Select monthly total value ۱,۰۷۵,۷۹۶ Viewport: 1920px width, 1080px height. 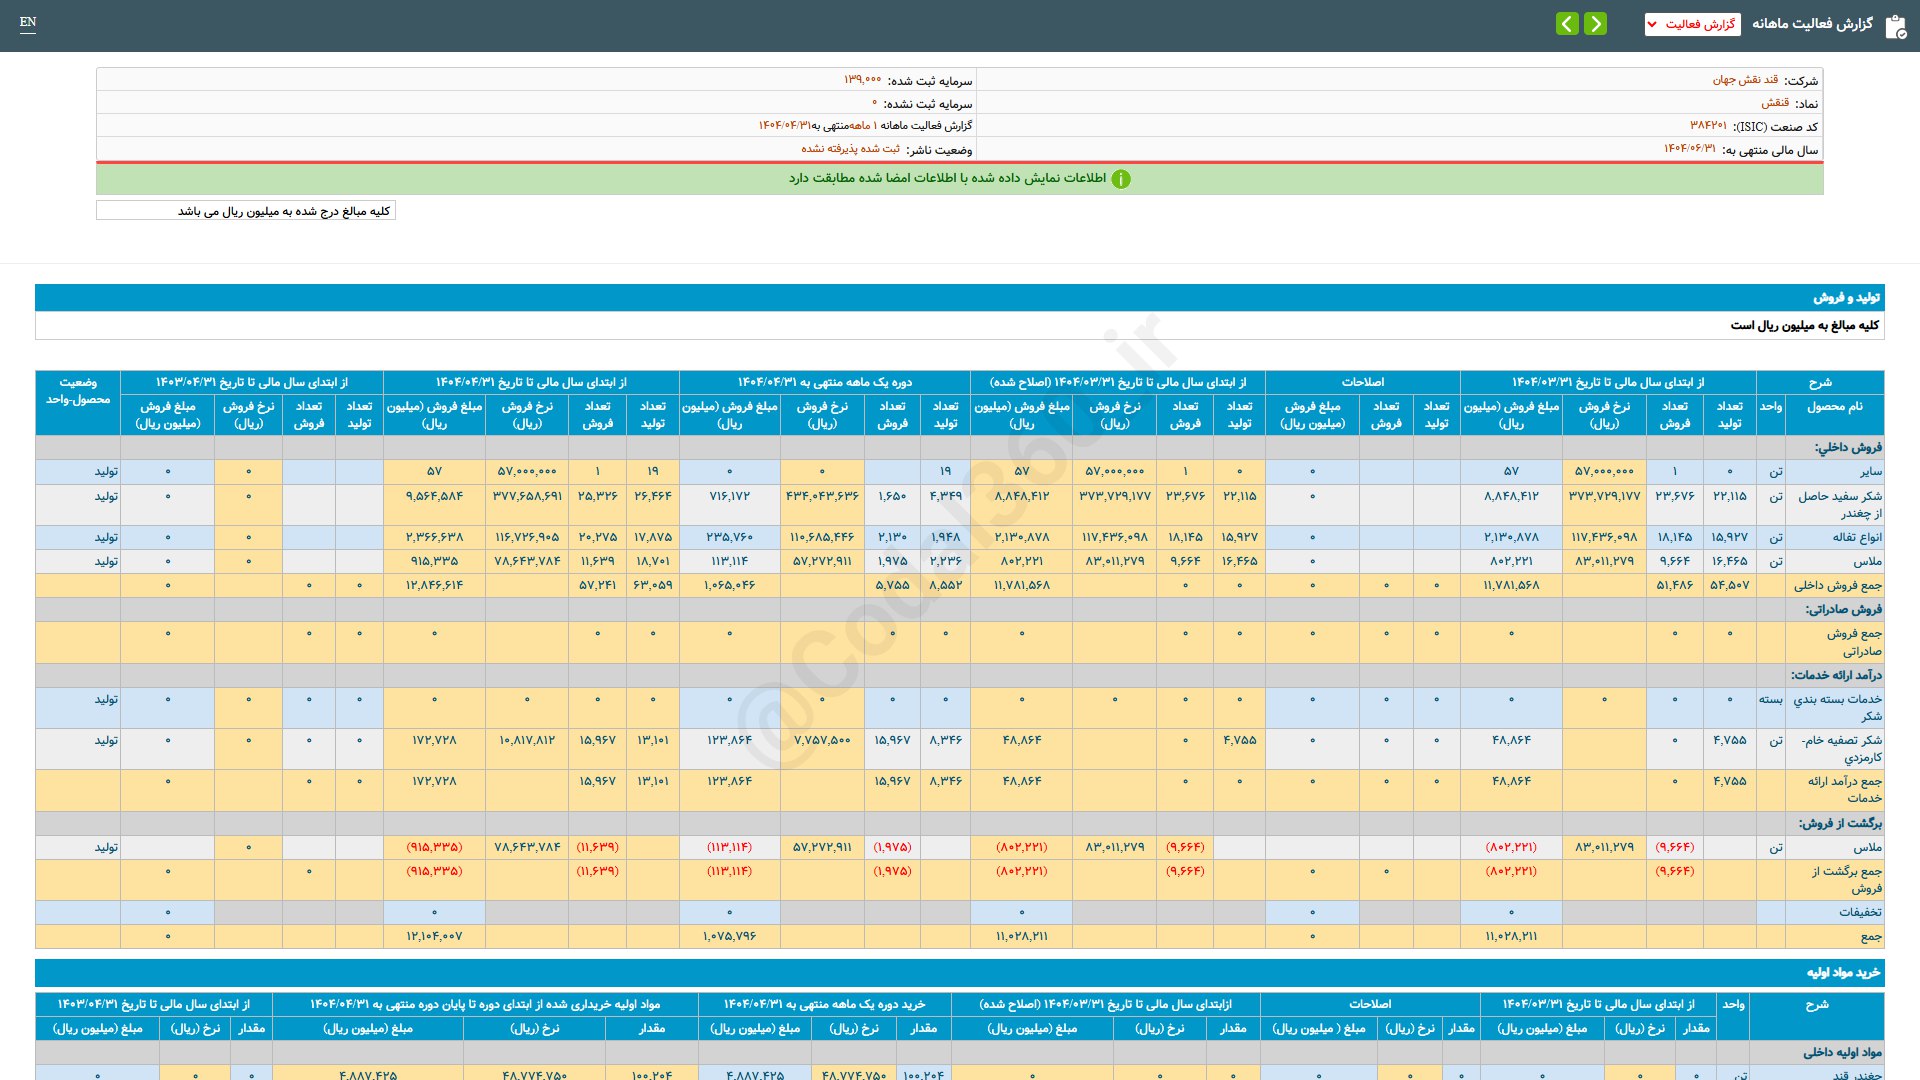click(730, 937)
